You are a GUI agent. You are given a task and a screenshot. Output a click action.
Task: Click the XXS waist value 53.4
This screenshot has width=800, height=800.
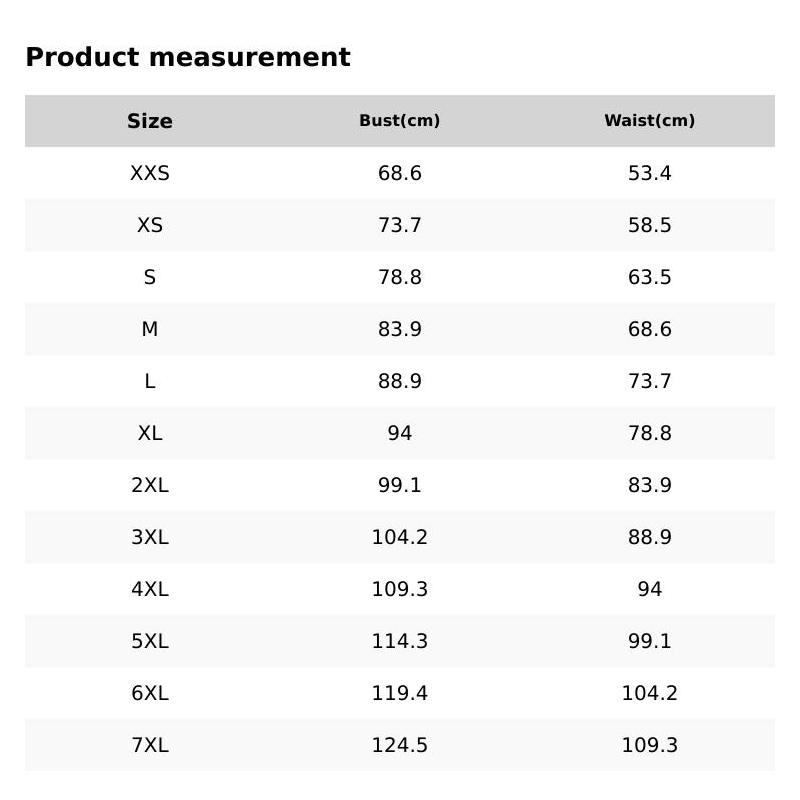click(x=650, y=173)
